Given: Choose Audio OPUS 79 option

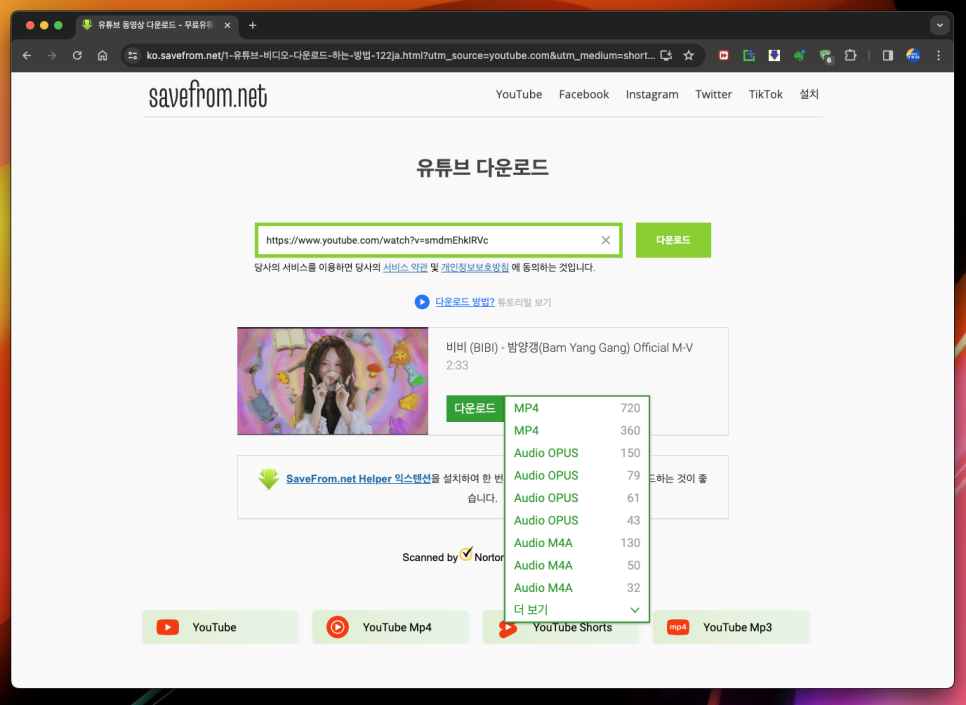Looking at the screenshot, I should [x=577, y=475].
